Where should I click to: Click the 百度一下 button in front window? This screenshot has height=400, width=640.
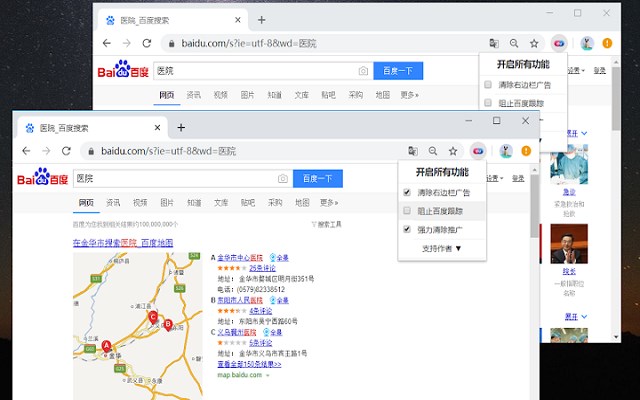[x=318, y=179]
